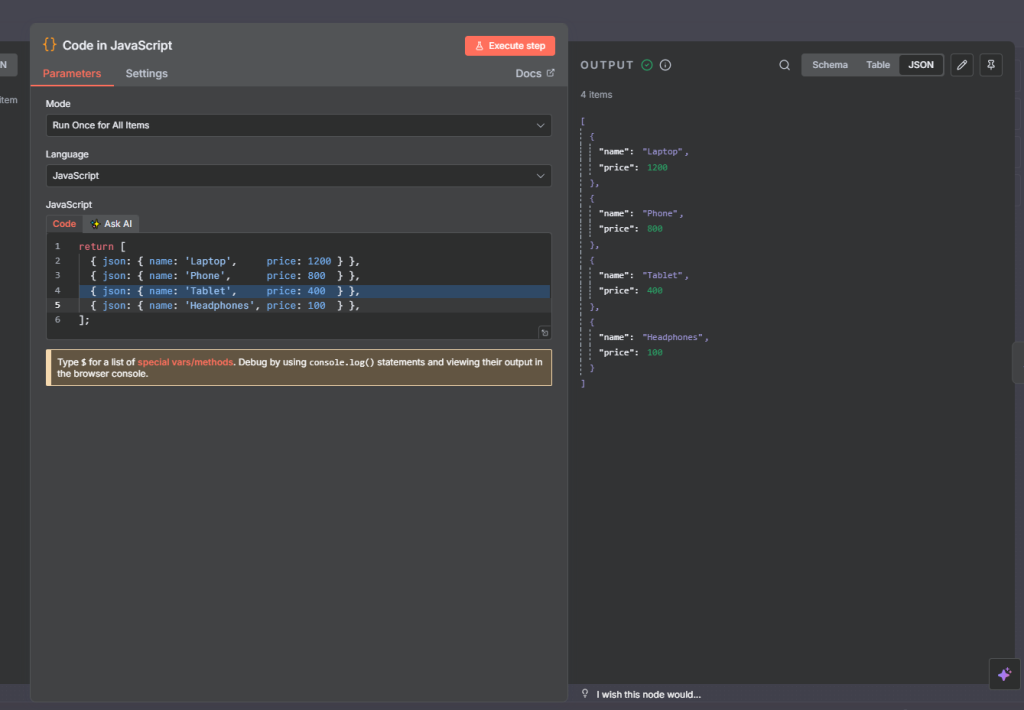The height and width of the screenshot is (710, 1024).
Task: Click the search icon in the output panel
Action: point(785,65)
